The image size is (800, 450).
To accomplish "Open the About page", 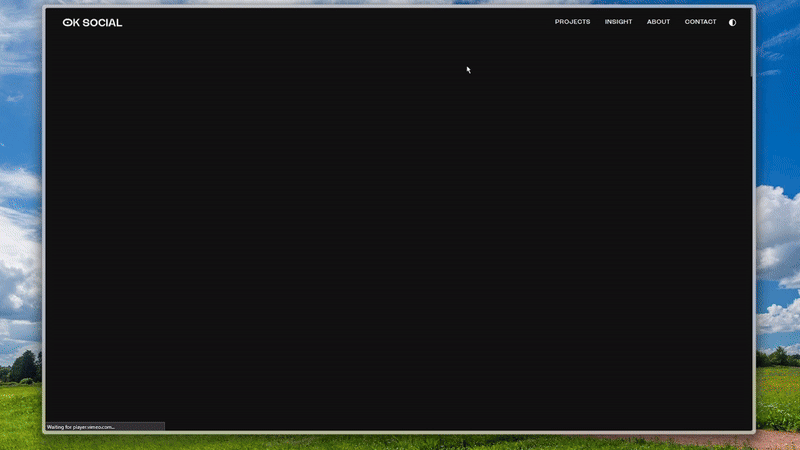I will pos(658,22).
